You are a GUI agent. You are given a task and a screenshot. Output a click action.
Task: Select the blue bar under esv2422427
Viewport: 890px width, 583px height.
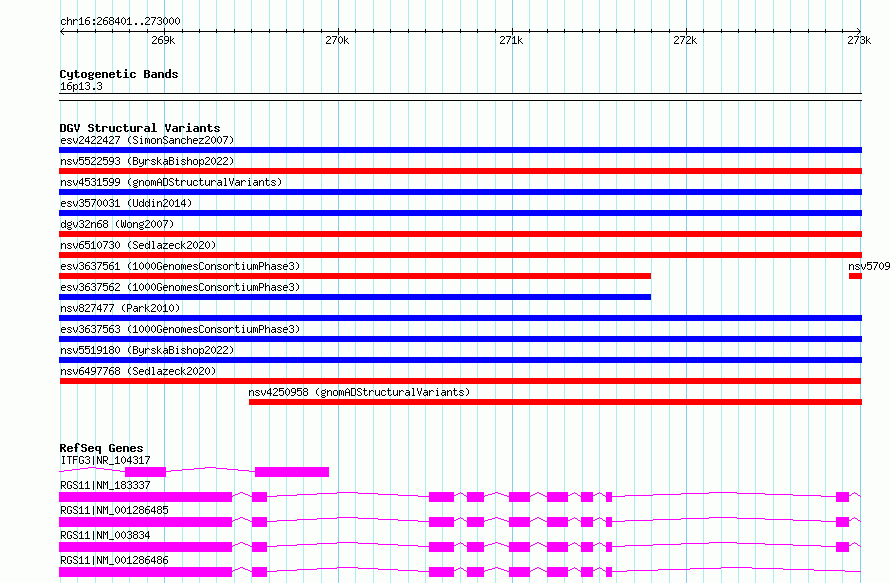click(x=460, y=150)
